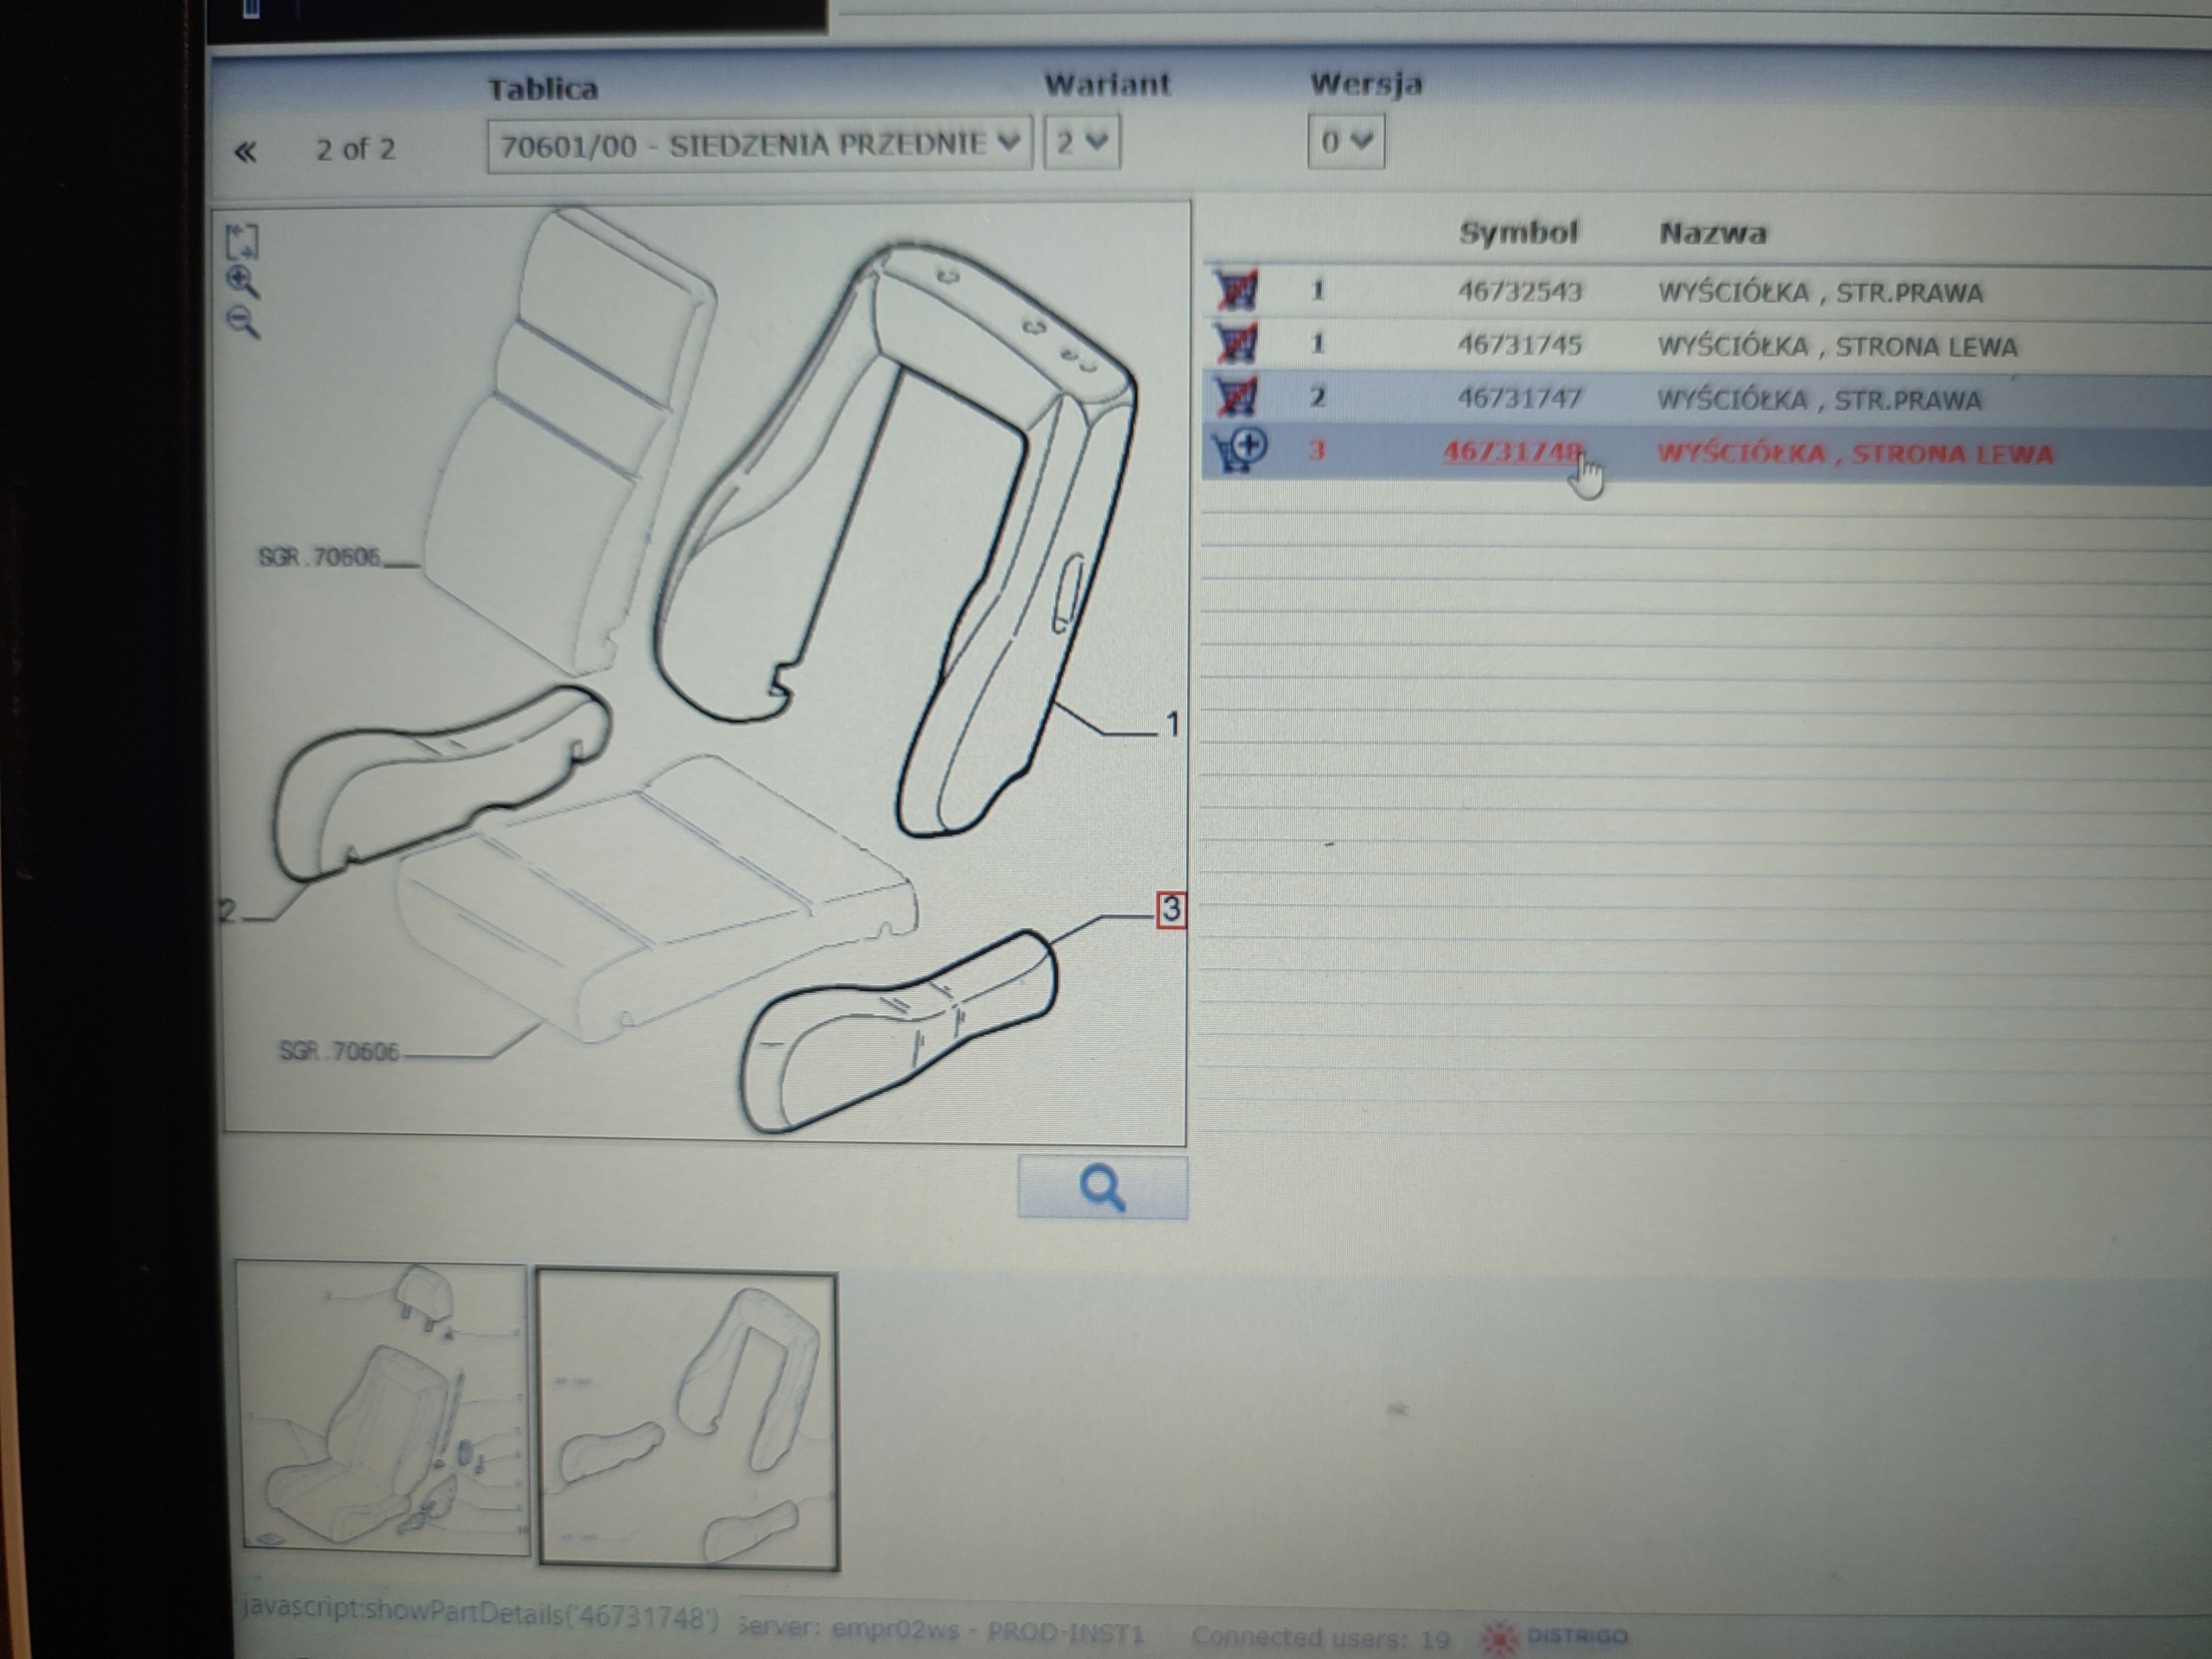Add part 46731748 to cart
The image size is (2212, 1659).
pos(1240,451)
